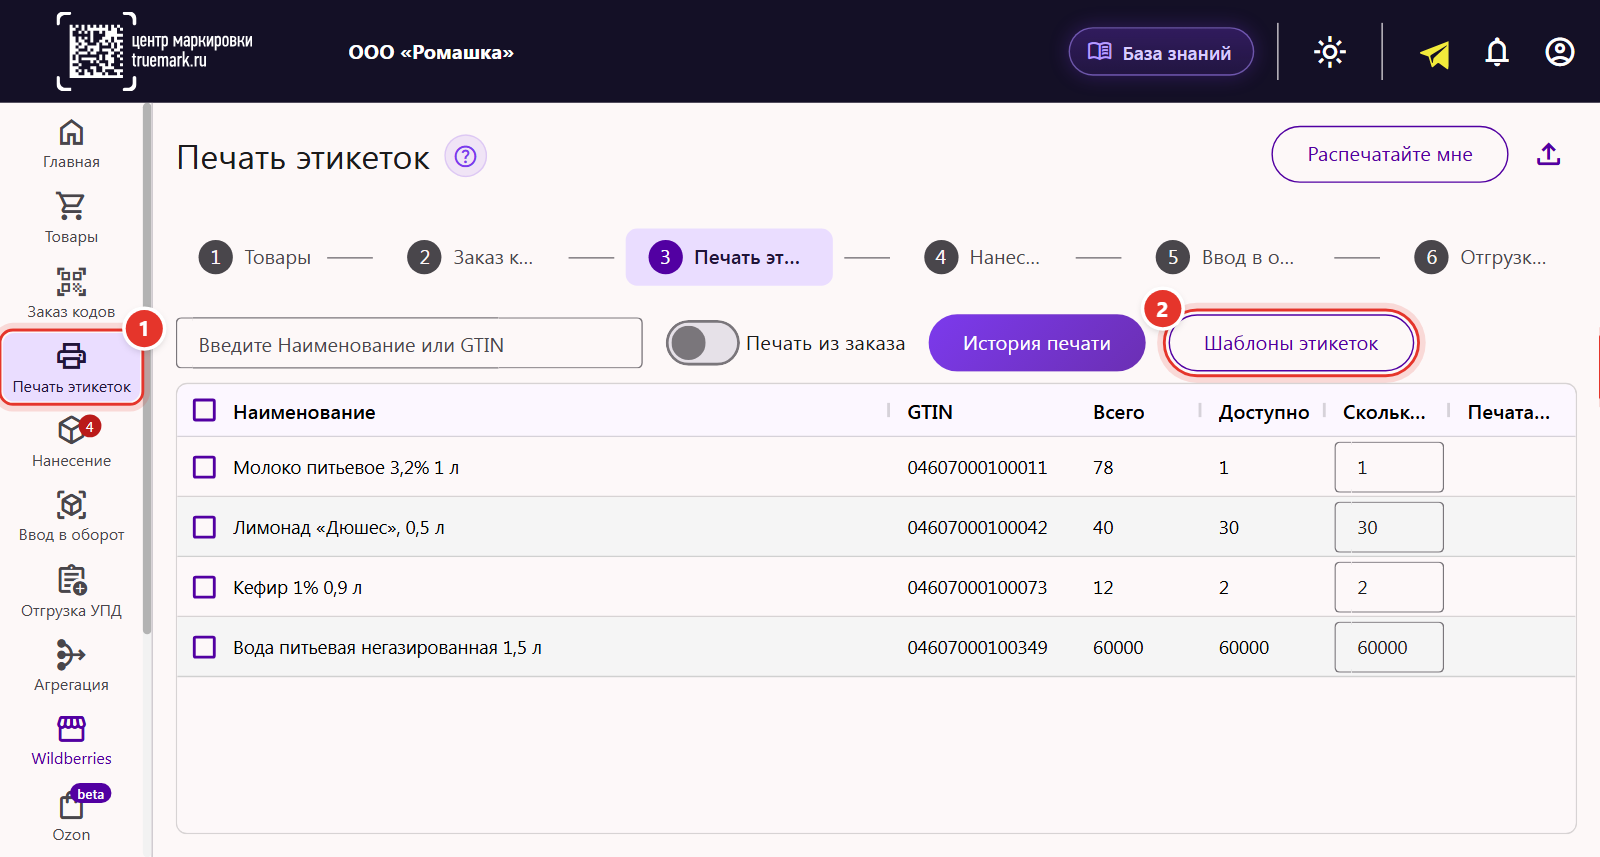Sort by the GTIN column header
The height and width of the screenshot is (857, 1600).
(930, 412)
